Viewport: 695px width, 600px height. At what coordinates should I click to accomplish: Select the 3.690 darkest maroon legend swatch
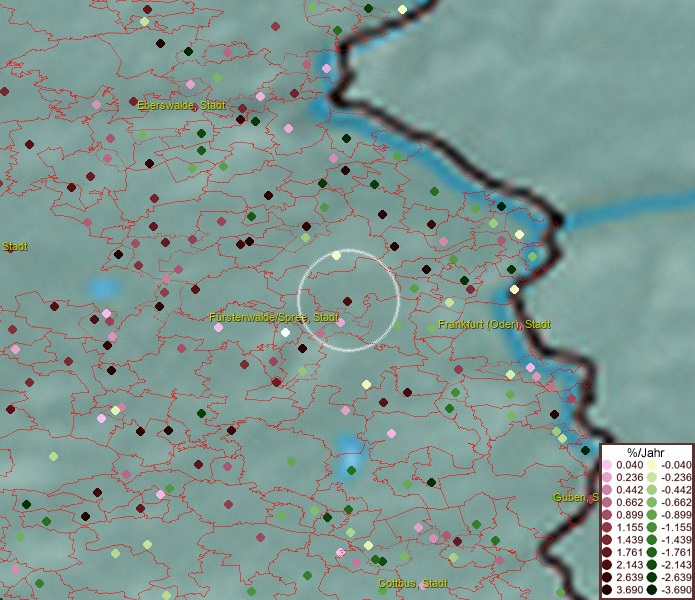pos(608,591)
